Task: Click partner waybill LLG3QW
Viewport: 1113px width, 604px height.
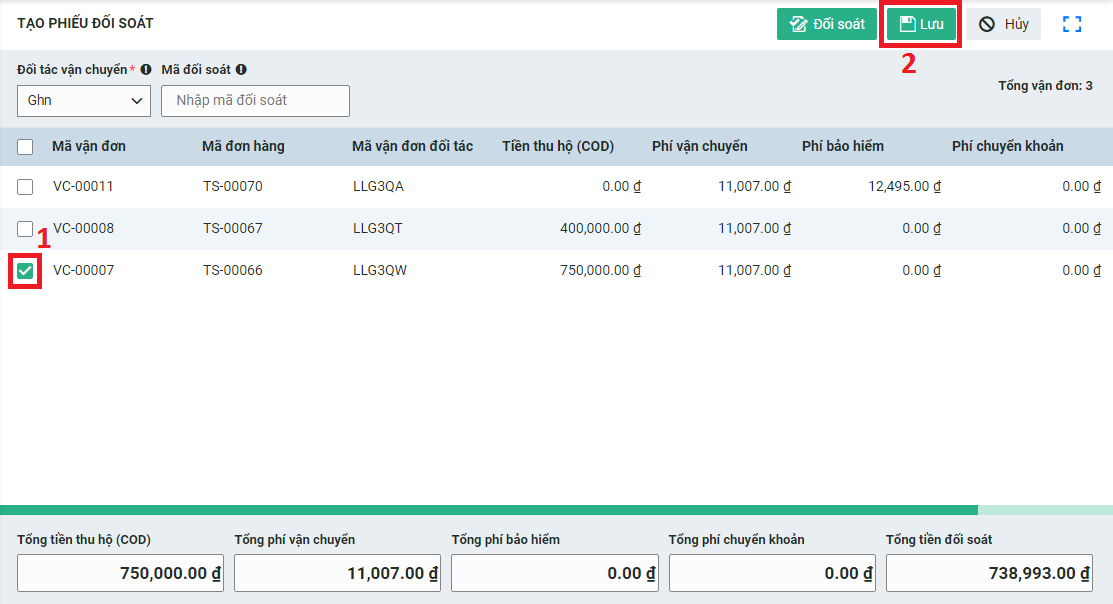Action: (x=380, y=270)
